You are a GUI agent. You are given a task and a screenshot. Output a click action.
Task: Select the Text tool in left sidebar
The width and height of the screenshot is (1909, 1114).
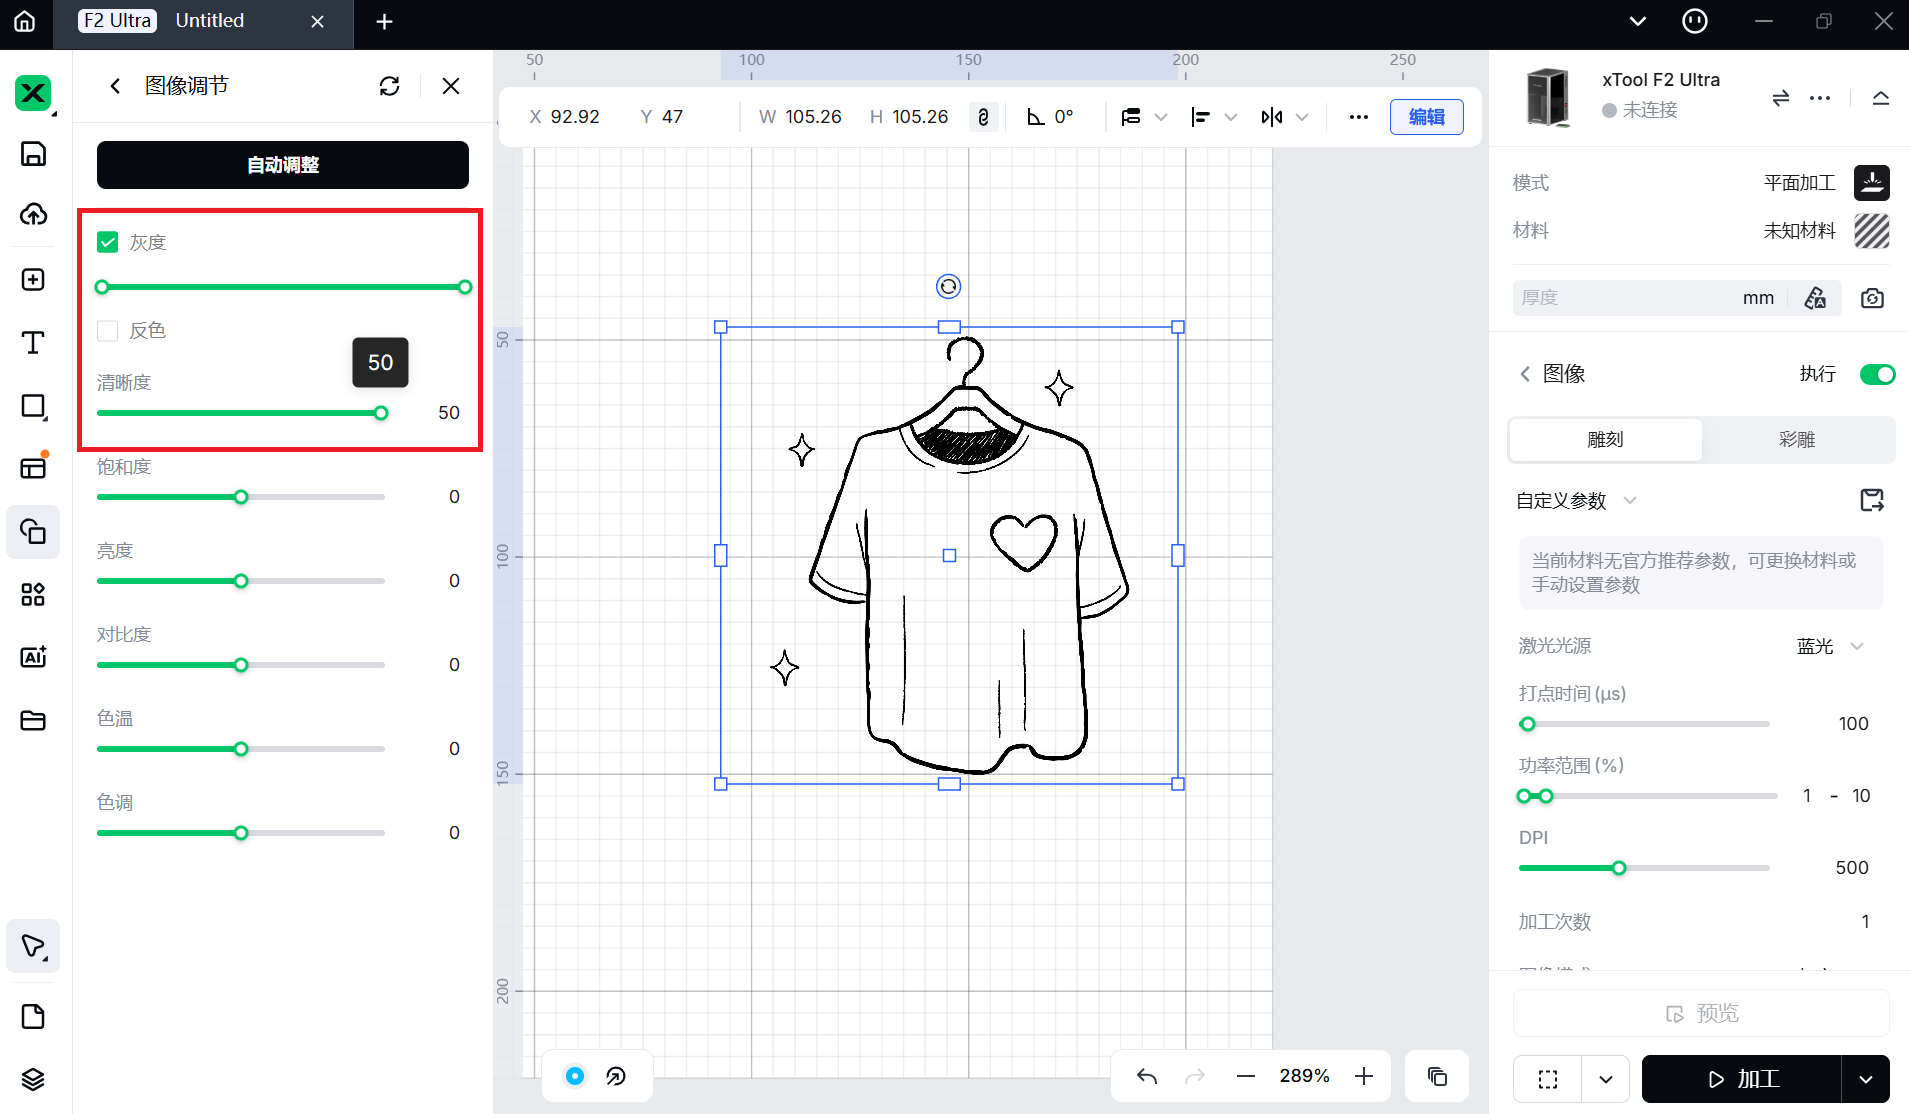[33, 343]
